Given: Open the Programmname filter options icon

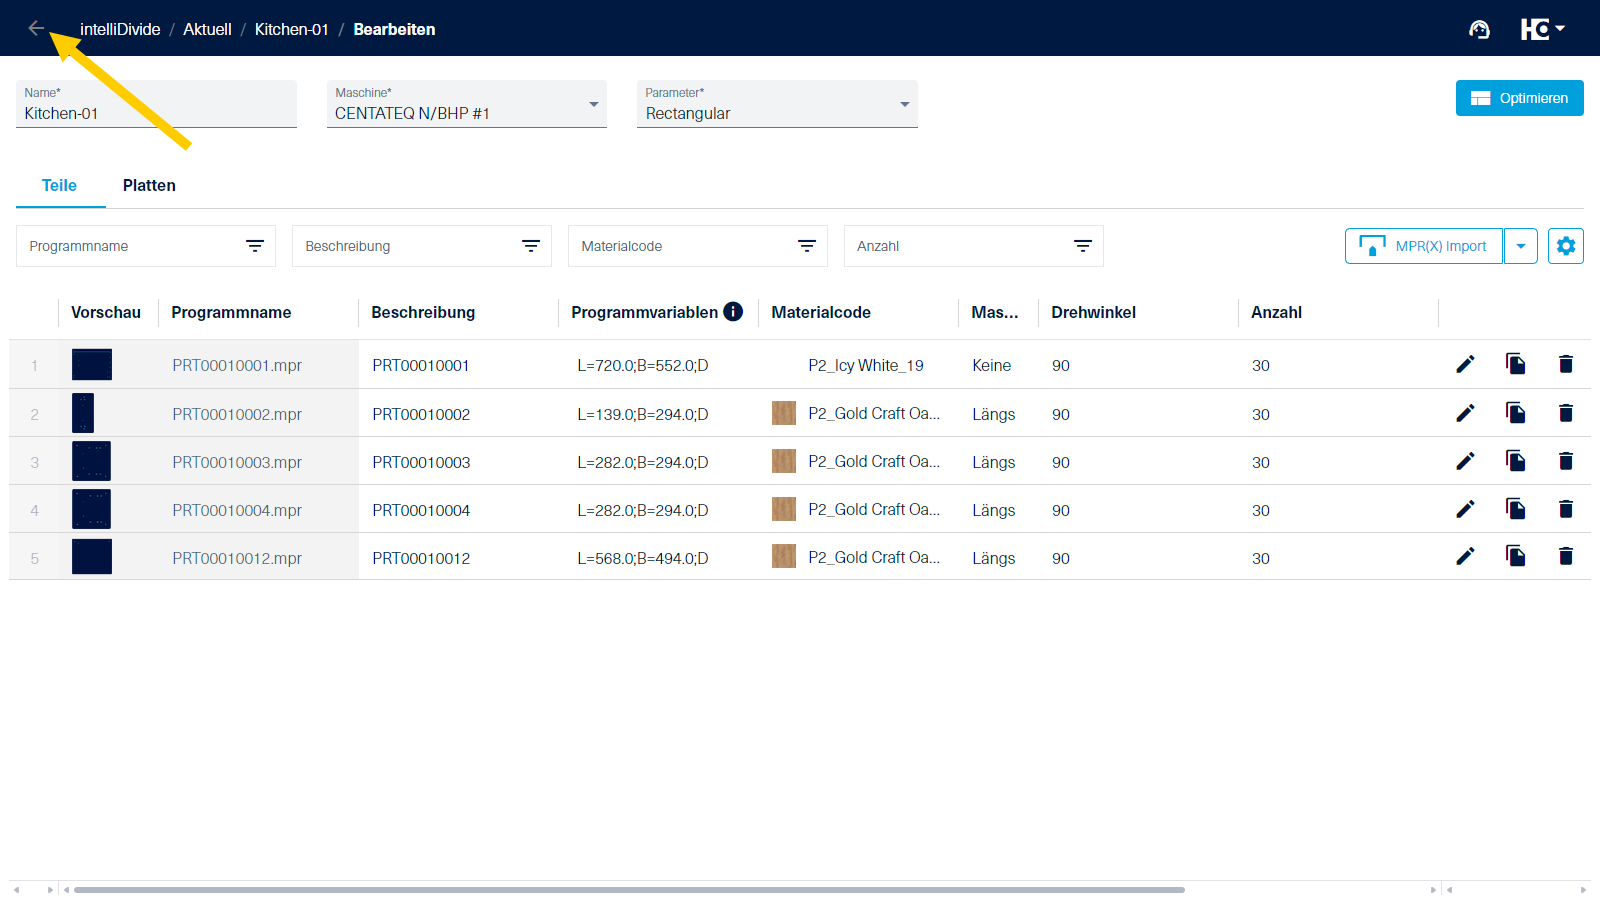Looking at the screenshot, I should pyautogui.click(x=255, y=246).
